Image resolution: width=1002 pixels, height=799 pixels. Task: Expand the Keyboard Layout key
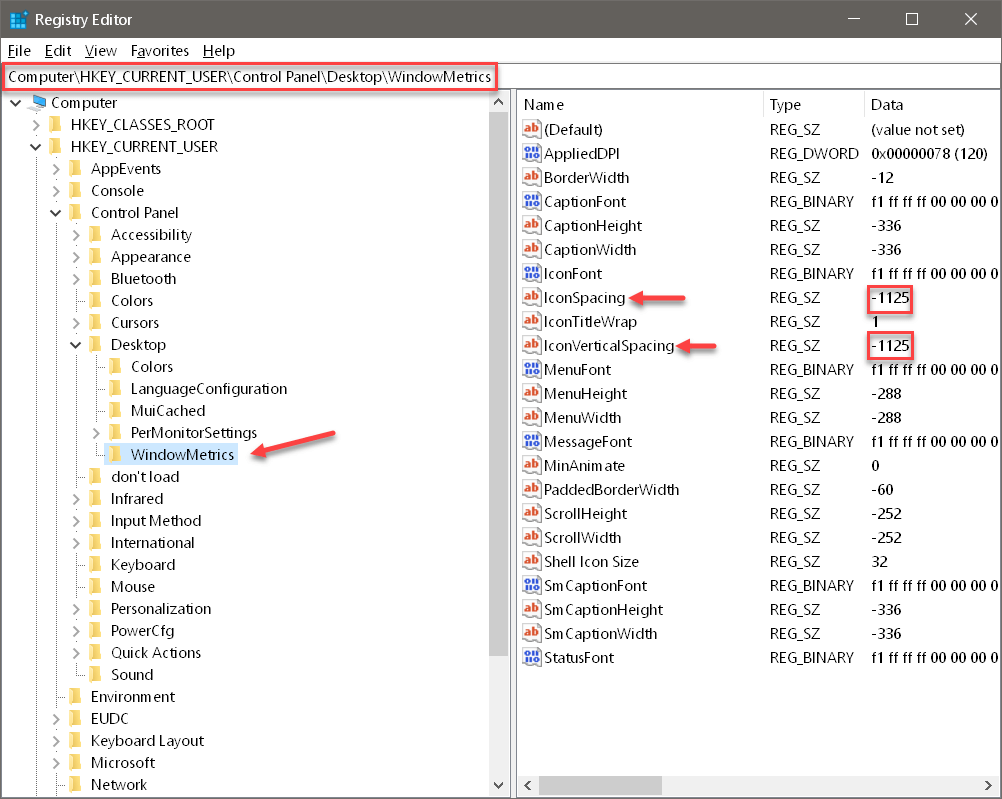click(x=56, y=741)
